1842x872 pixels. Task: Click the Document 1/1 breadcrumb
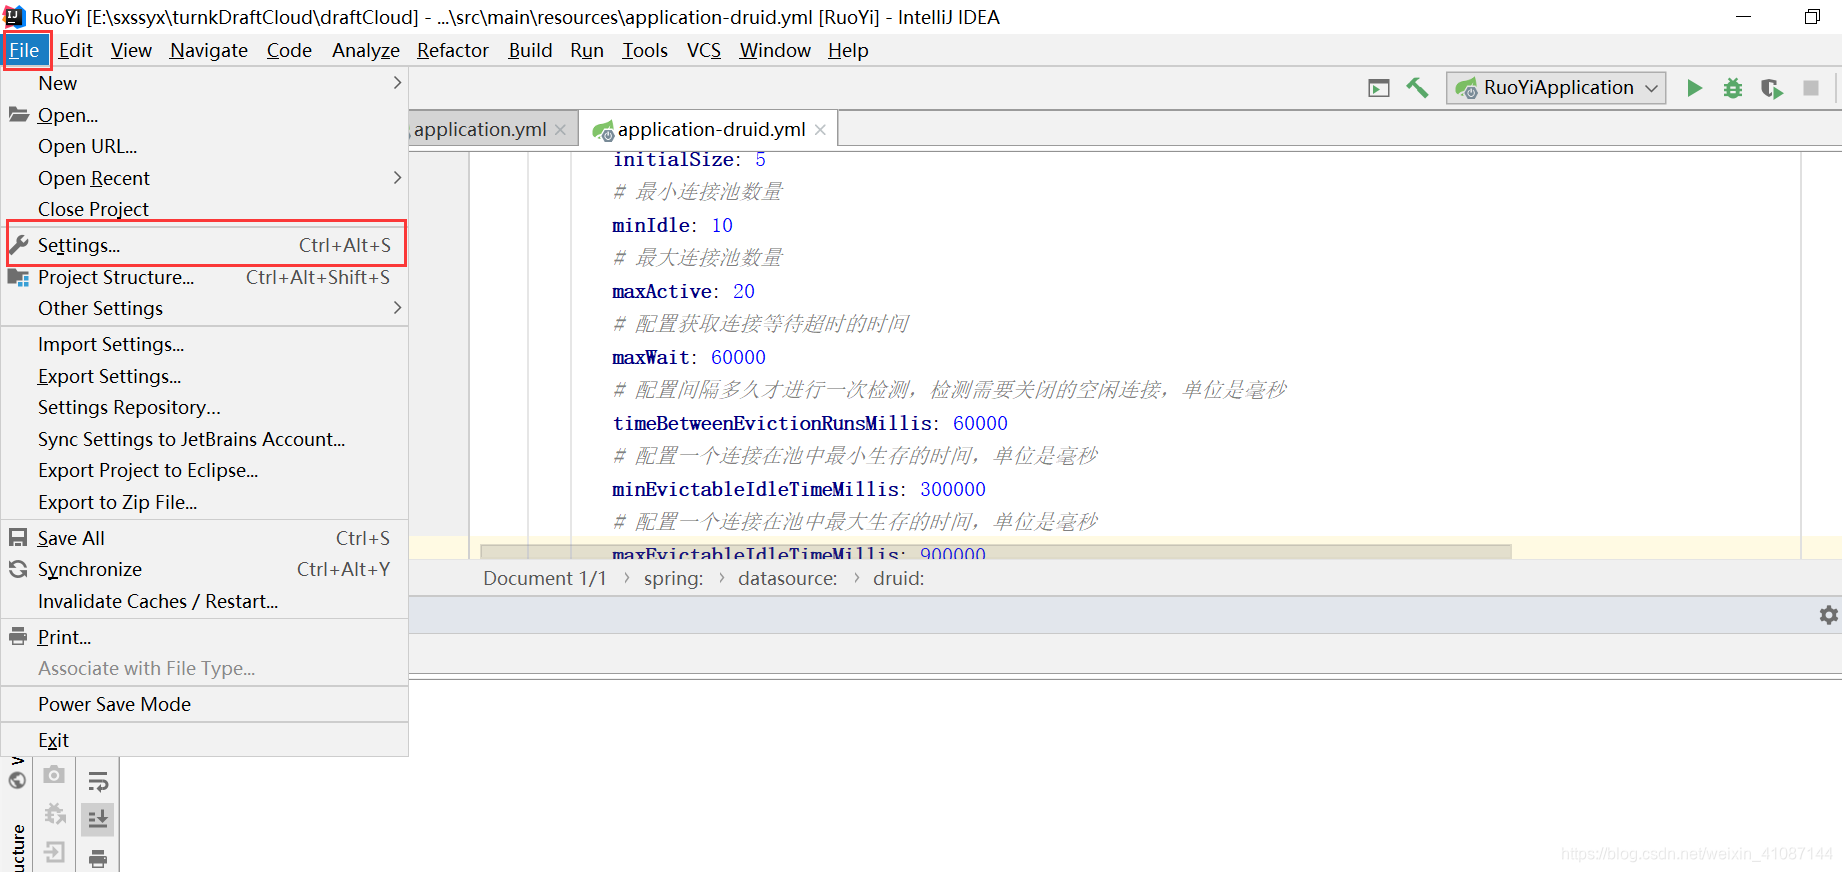[x=545, y=578]
